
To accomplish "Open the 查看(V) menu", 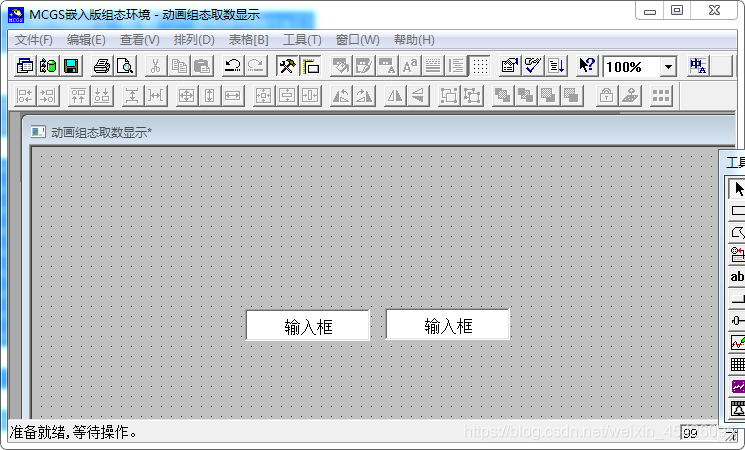I will click(140, 40).
